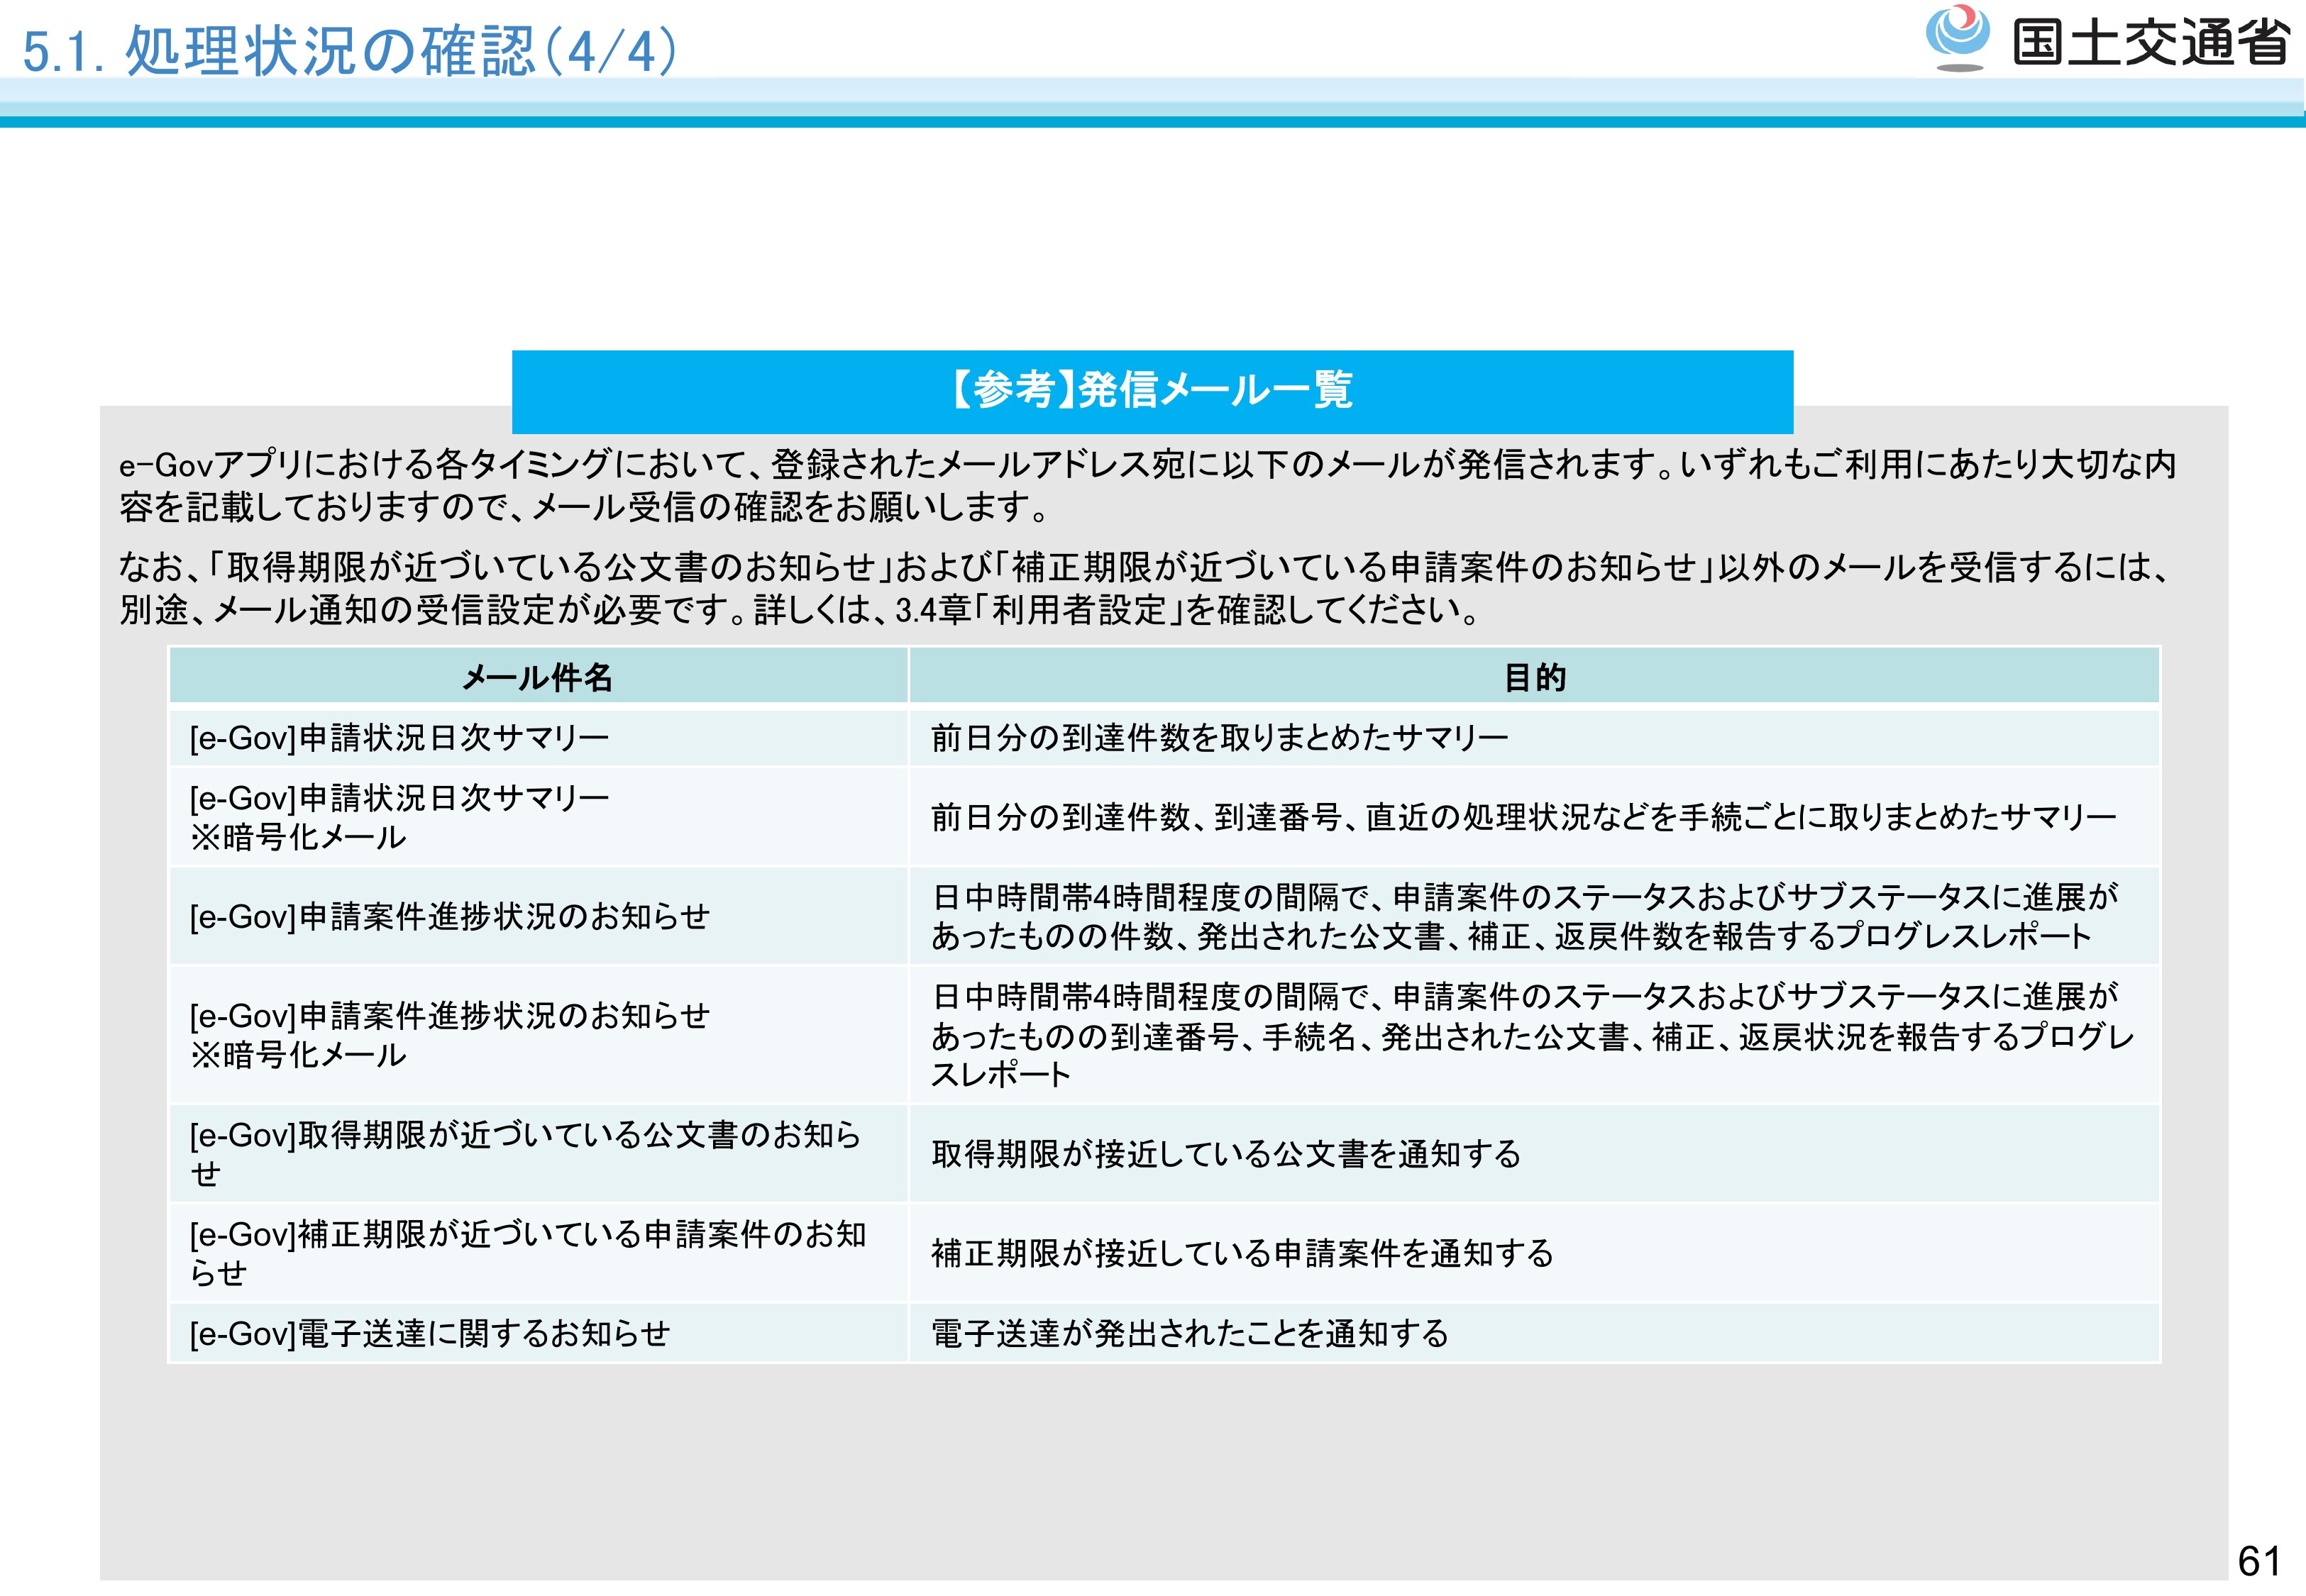
Task: Select the 申請状況日次サマリー ※暗号化メール cell
Action: [400, 817]
